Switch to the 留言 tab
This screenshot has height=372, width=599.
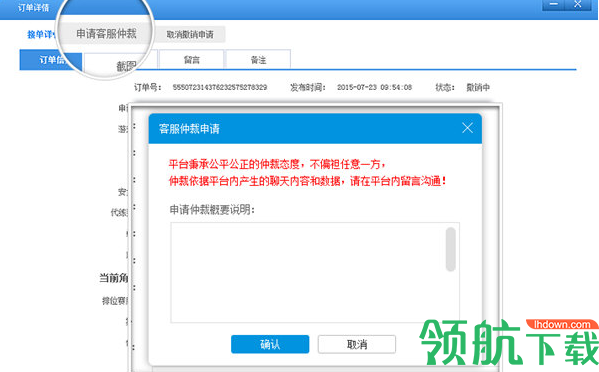point(191,60)
